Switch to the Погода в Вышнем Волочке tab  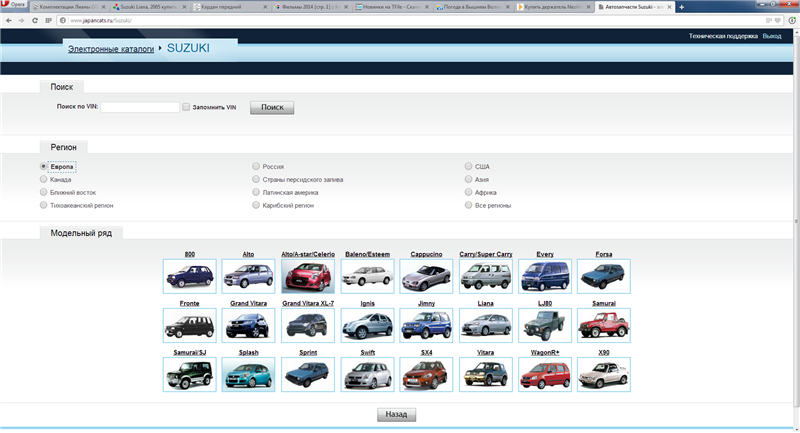[472, 7]
